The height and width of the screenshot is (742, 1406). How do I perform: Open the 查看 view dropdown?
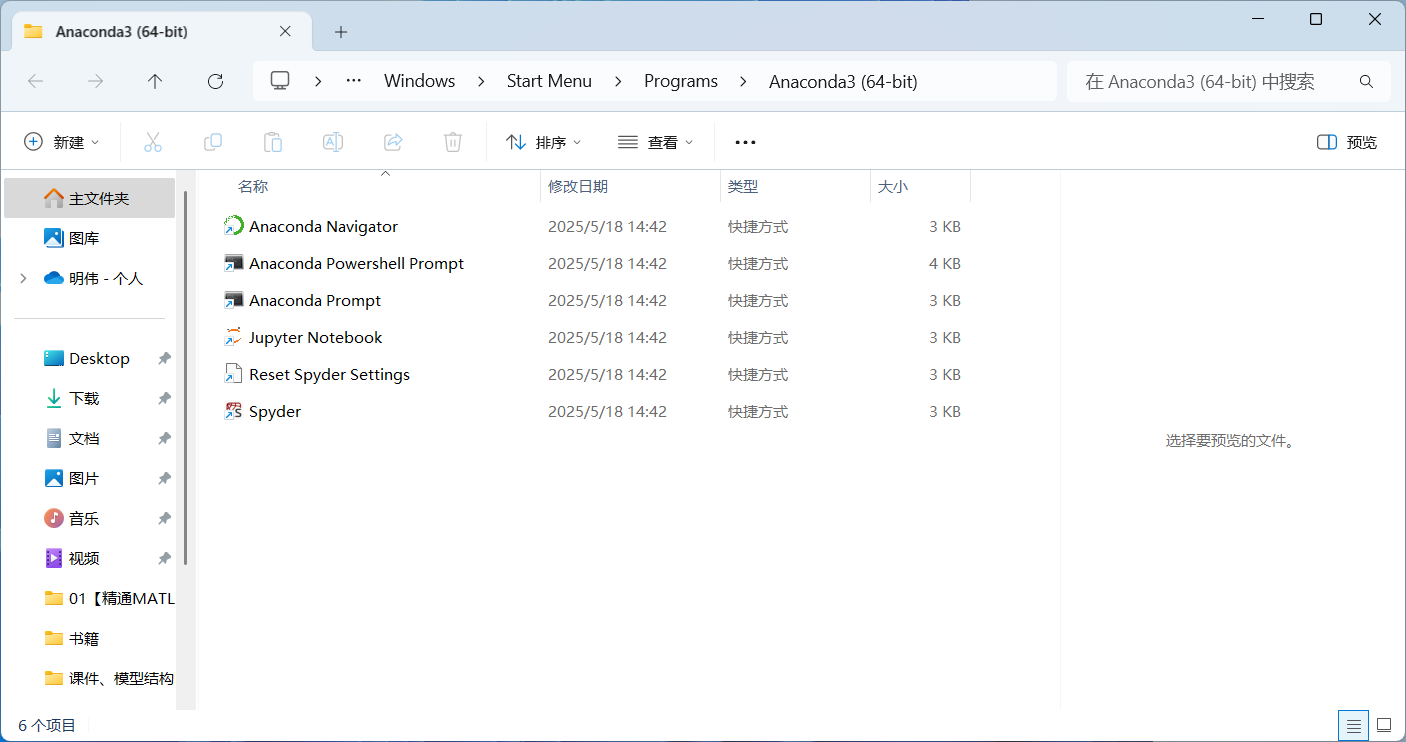(x=655, y=142)
